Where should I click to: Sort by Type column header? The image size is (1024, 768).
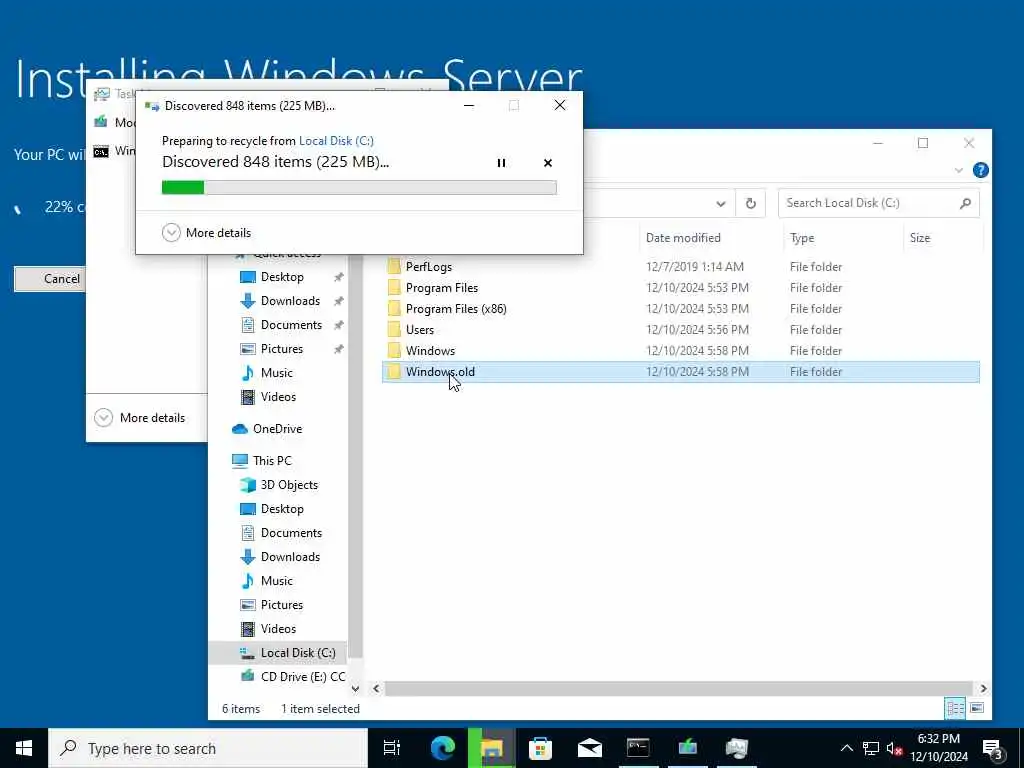(x=802, y=238)
